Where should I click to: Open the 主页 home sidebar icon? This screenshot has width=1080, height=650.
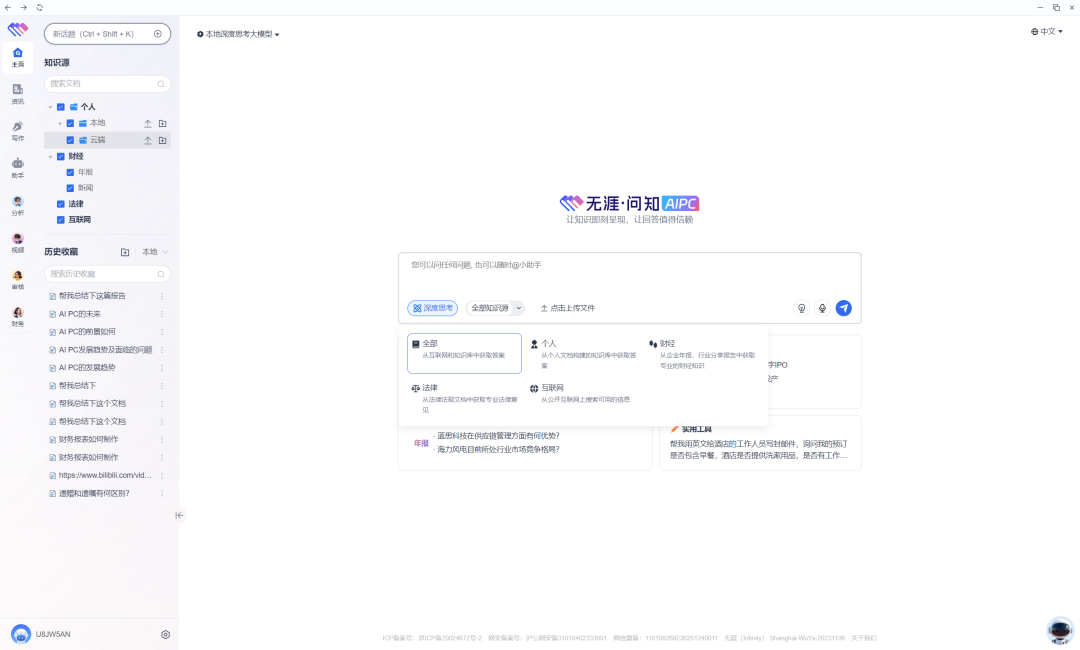18,57
